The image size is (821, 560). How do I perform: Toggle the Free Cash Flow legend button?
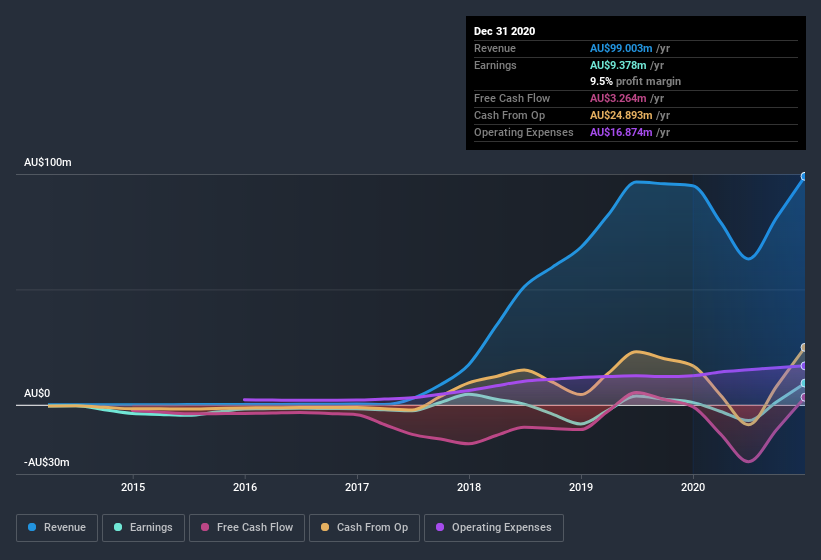[x=247, y=528]
